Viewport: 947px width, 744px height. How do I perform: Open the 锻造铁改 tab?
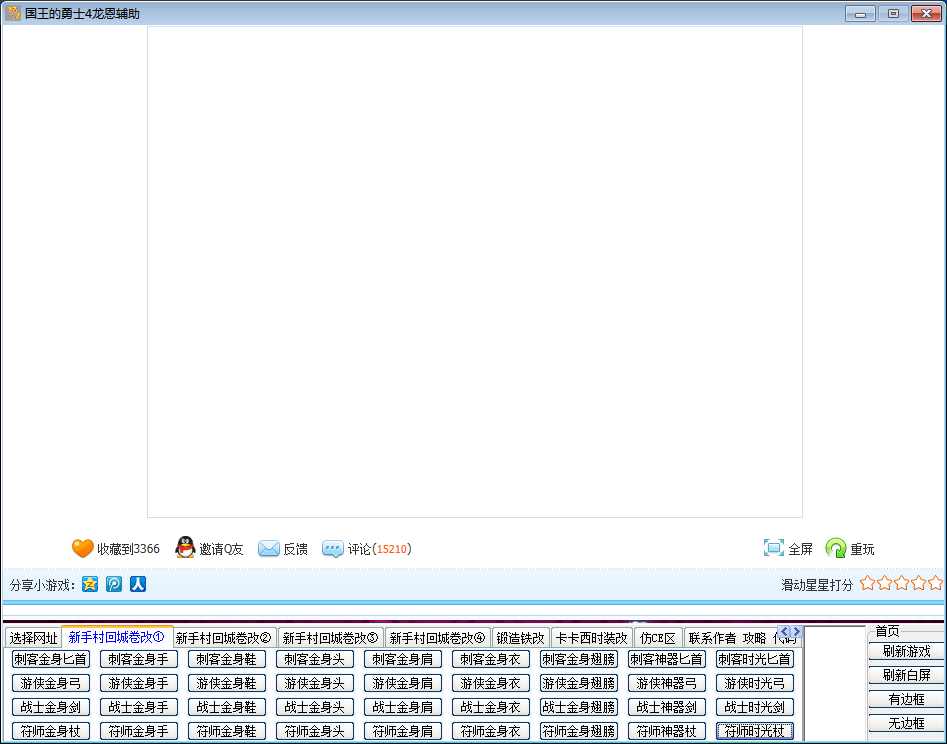pyautogui.click(x=520, y=638)
